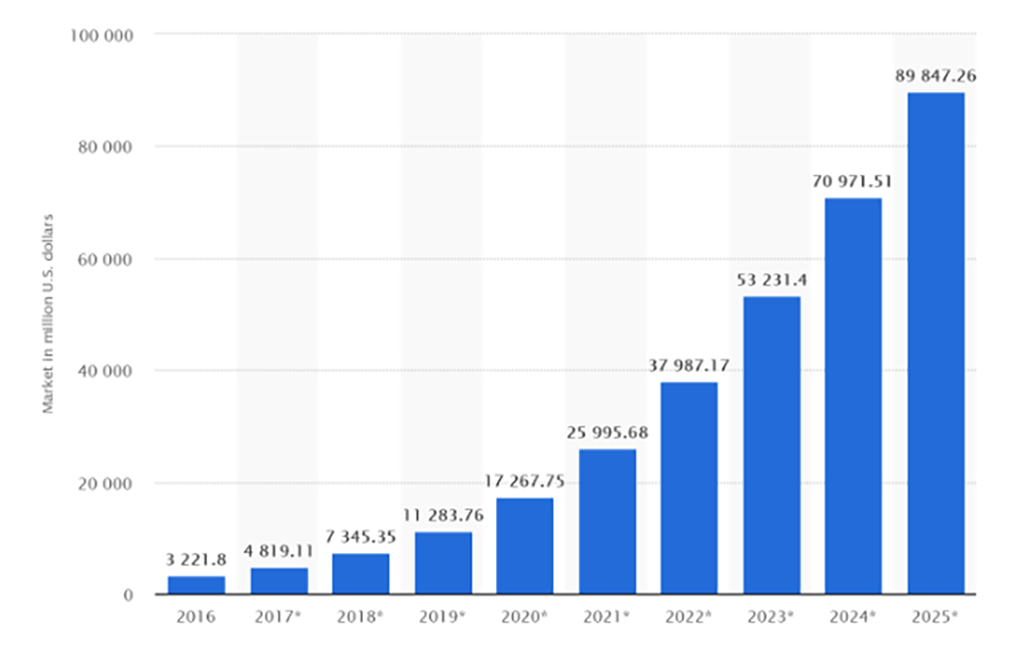Select the 2021* x-axis label
Viewport: 1024px width, 658px height.
607,618
